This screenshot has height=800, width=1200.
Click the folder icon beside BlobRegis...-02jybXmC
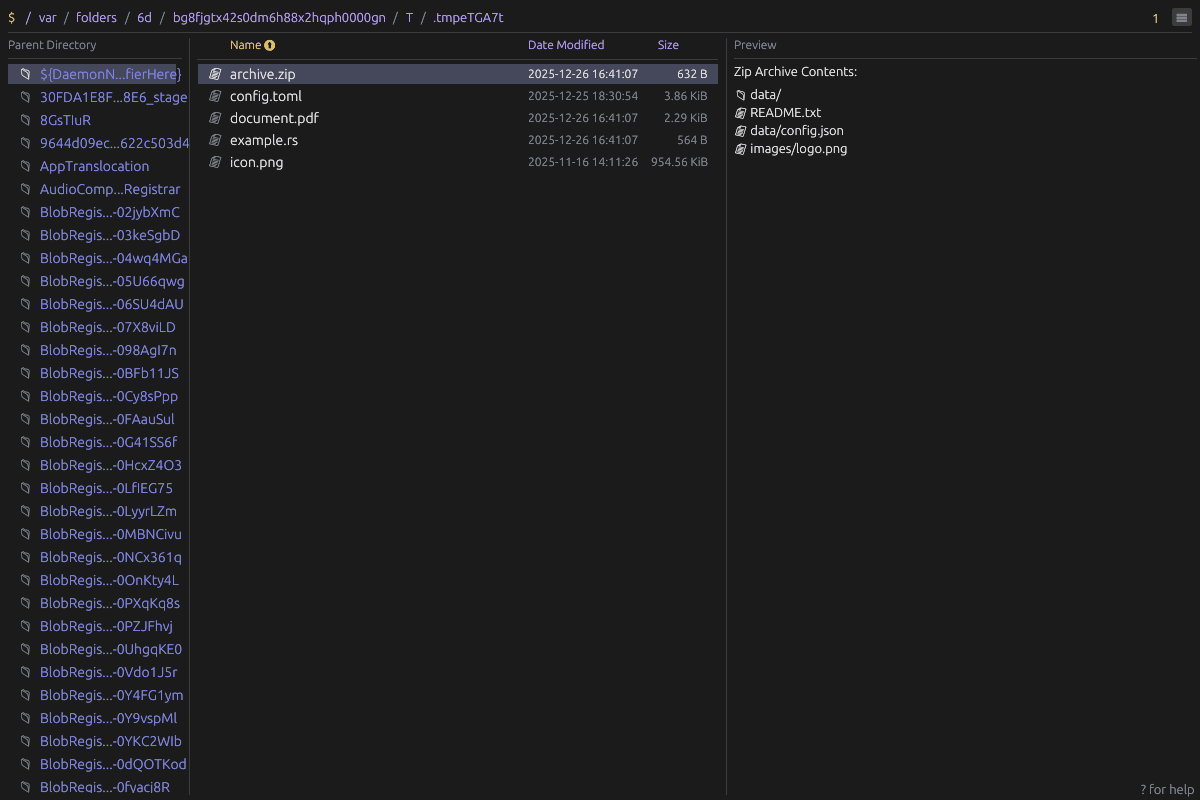click(26, 212)
